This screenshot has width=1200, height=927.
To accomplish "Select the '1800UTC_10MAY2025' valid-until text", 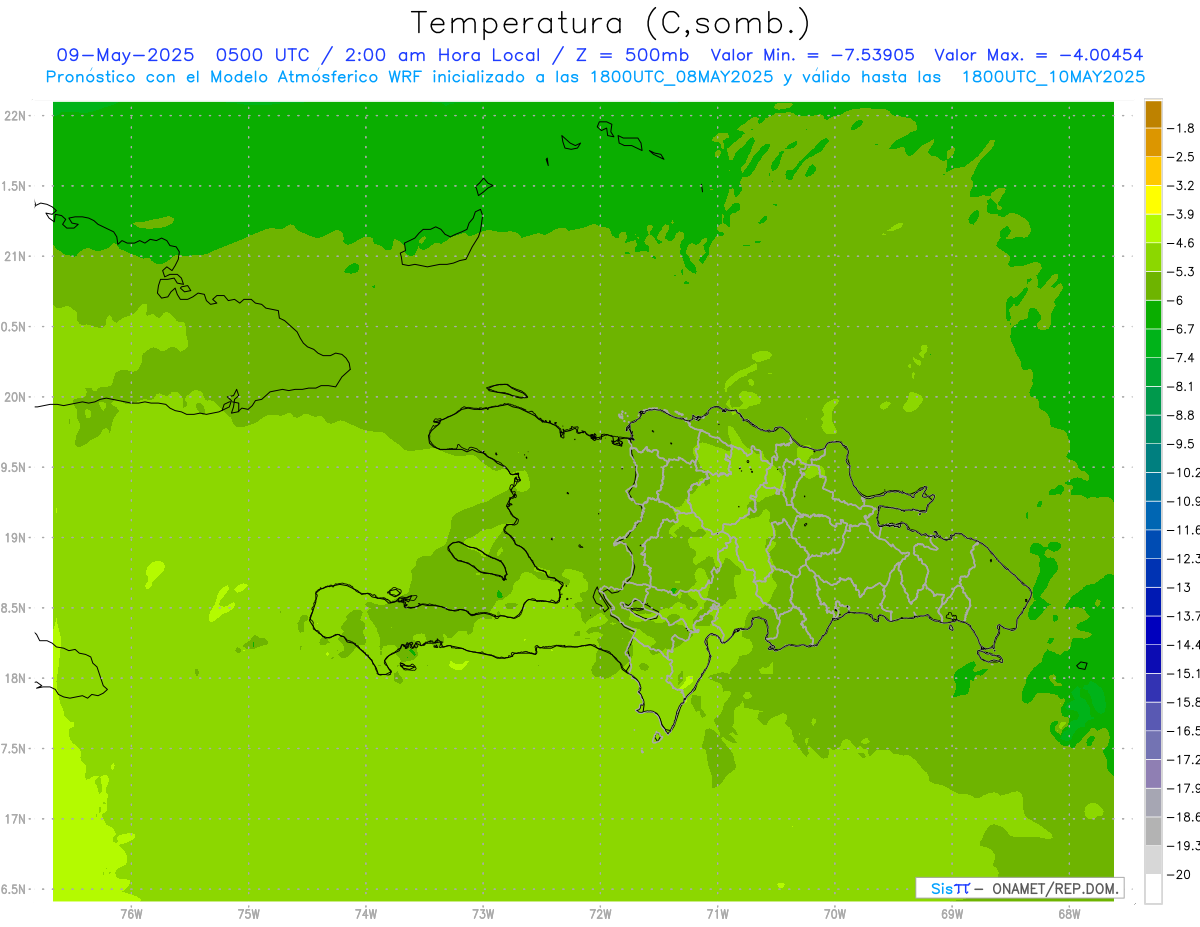I will point(1053,76).
